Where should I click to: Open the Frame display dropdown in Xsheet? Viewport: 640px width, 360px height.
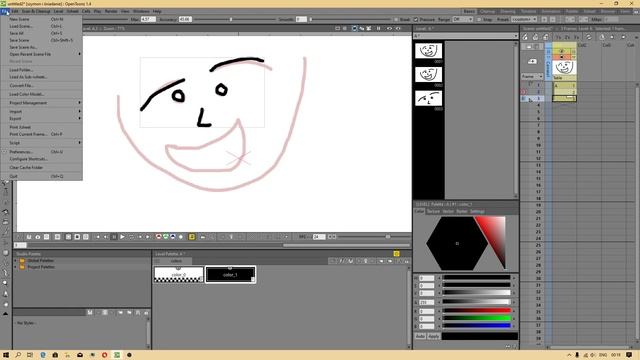[x=532, y=77]
